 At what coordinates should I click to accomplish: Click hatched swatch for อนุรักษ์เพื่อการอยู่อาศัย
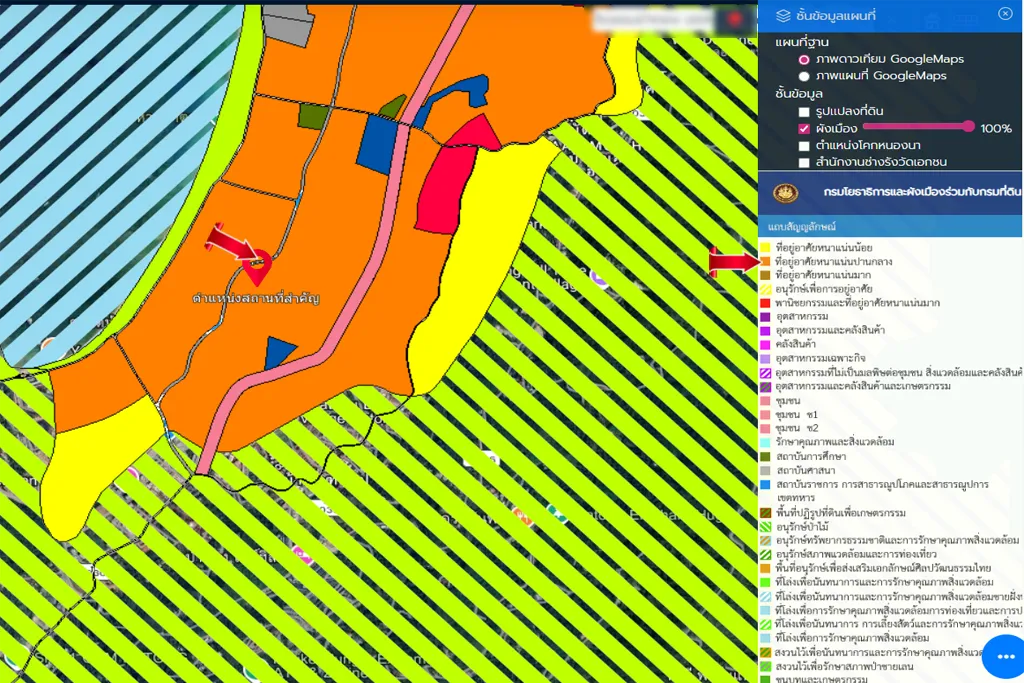click(x=765, y=289)
